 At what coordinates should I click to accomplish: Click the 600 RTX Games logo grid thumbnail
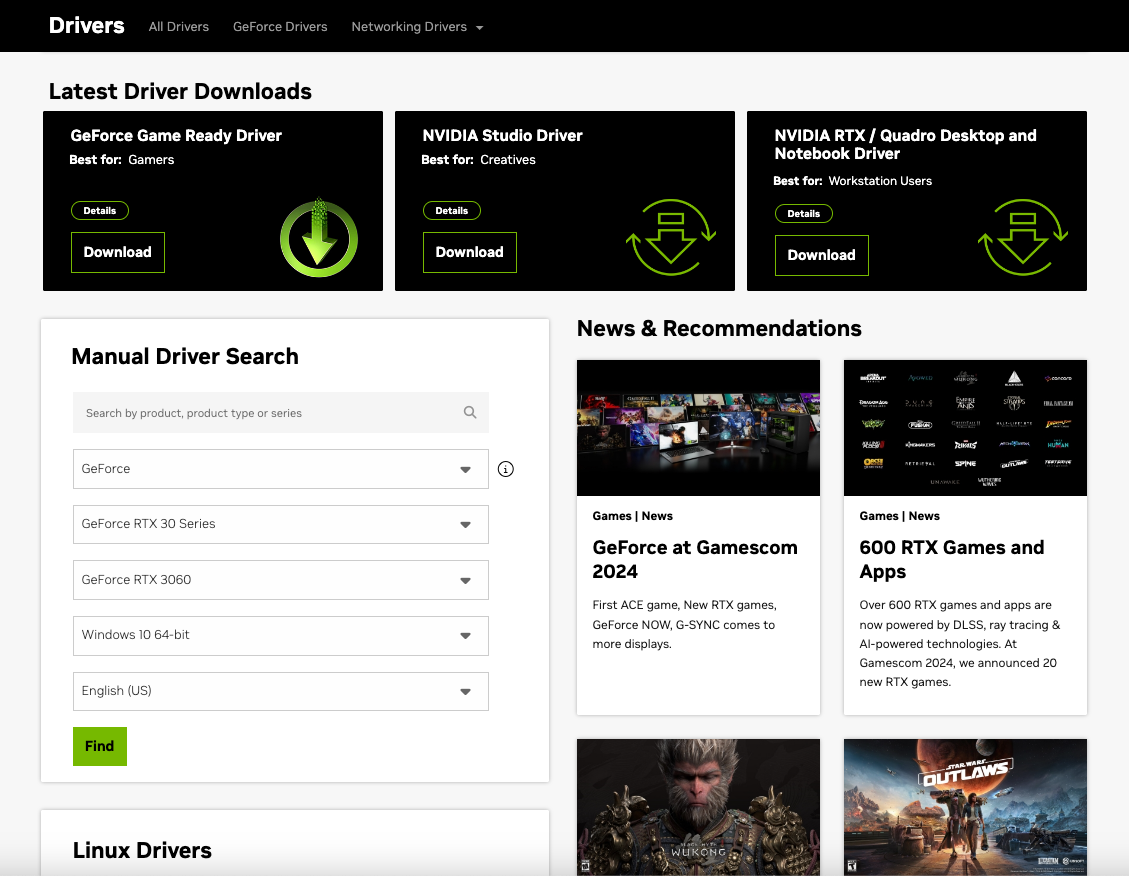pos(965,428)
